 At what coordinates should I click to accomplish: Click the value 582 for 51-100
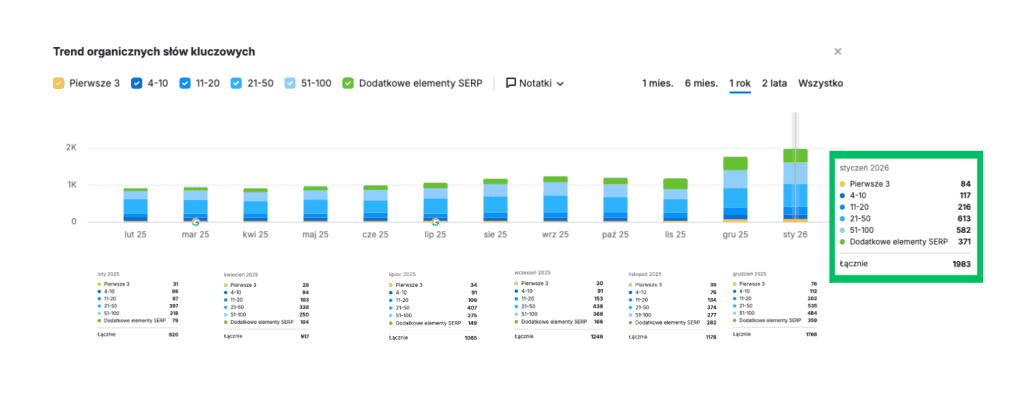tap(963, 230)
